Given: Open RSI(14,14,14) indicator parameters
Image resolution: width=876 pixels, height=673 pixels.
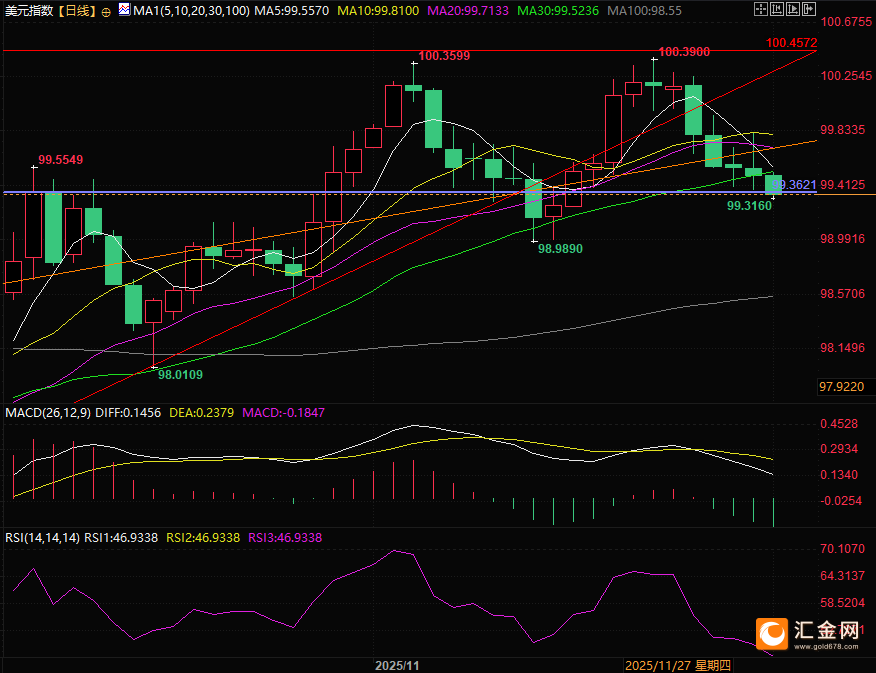Looking at the screenshot, I should (x=42, y=537).
